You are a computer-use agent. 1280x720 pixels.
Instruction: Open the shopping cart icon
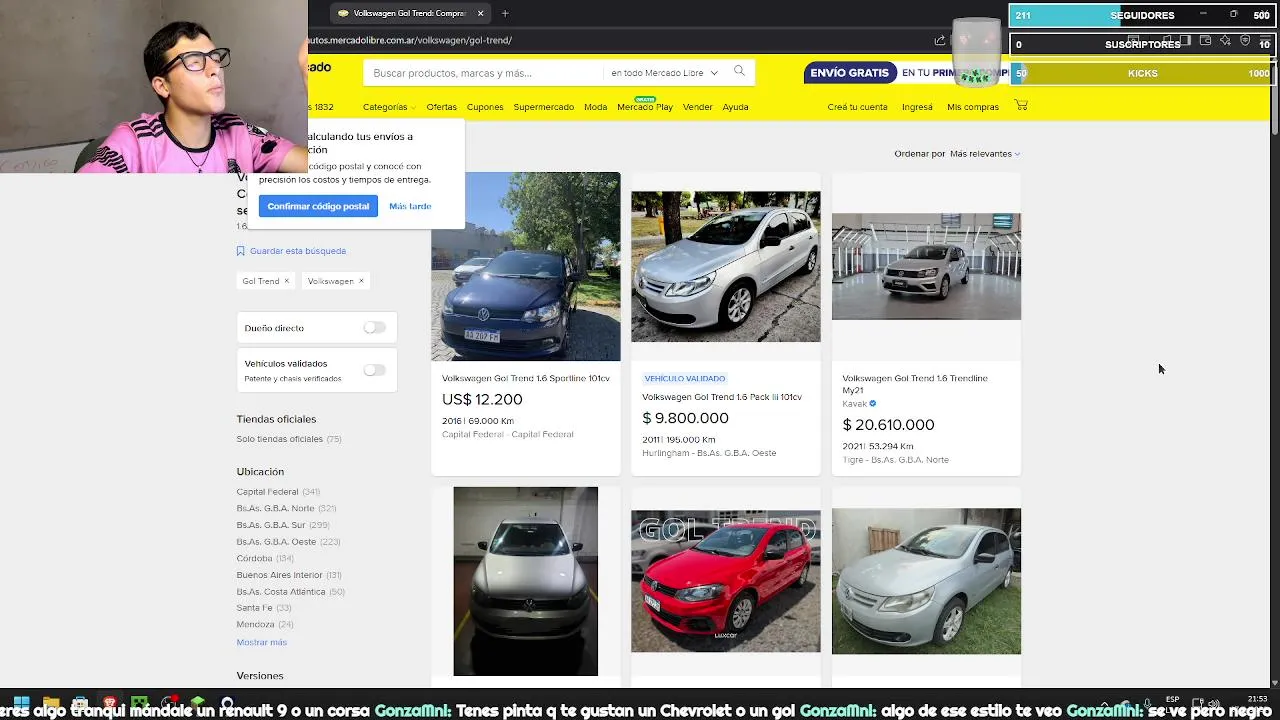point(1021,105)
